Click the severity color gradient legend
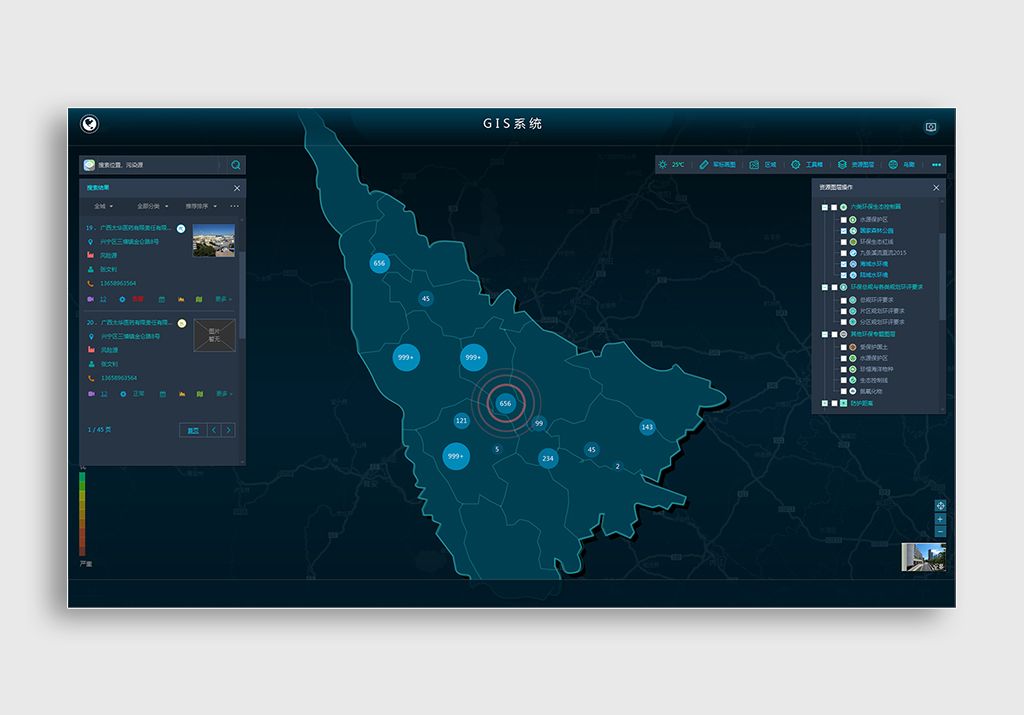This screenshot has width=1024, height=715. pos(82,513)
